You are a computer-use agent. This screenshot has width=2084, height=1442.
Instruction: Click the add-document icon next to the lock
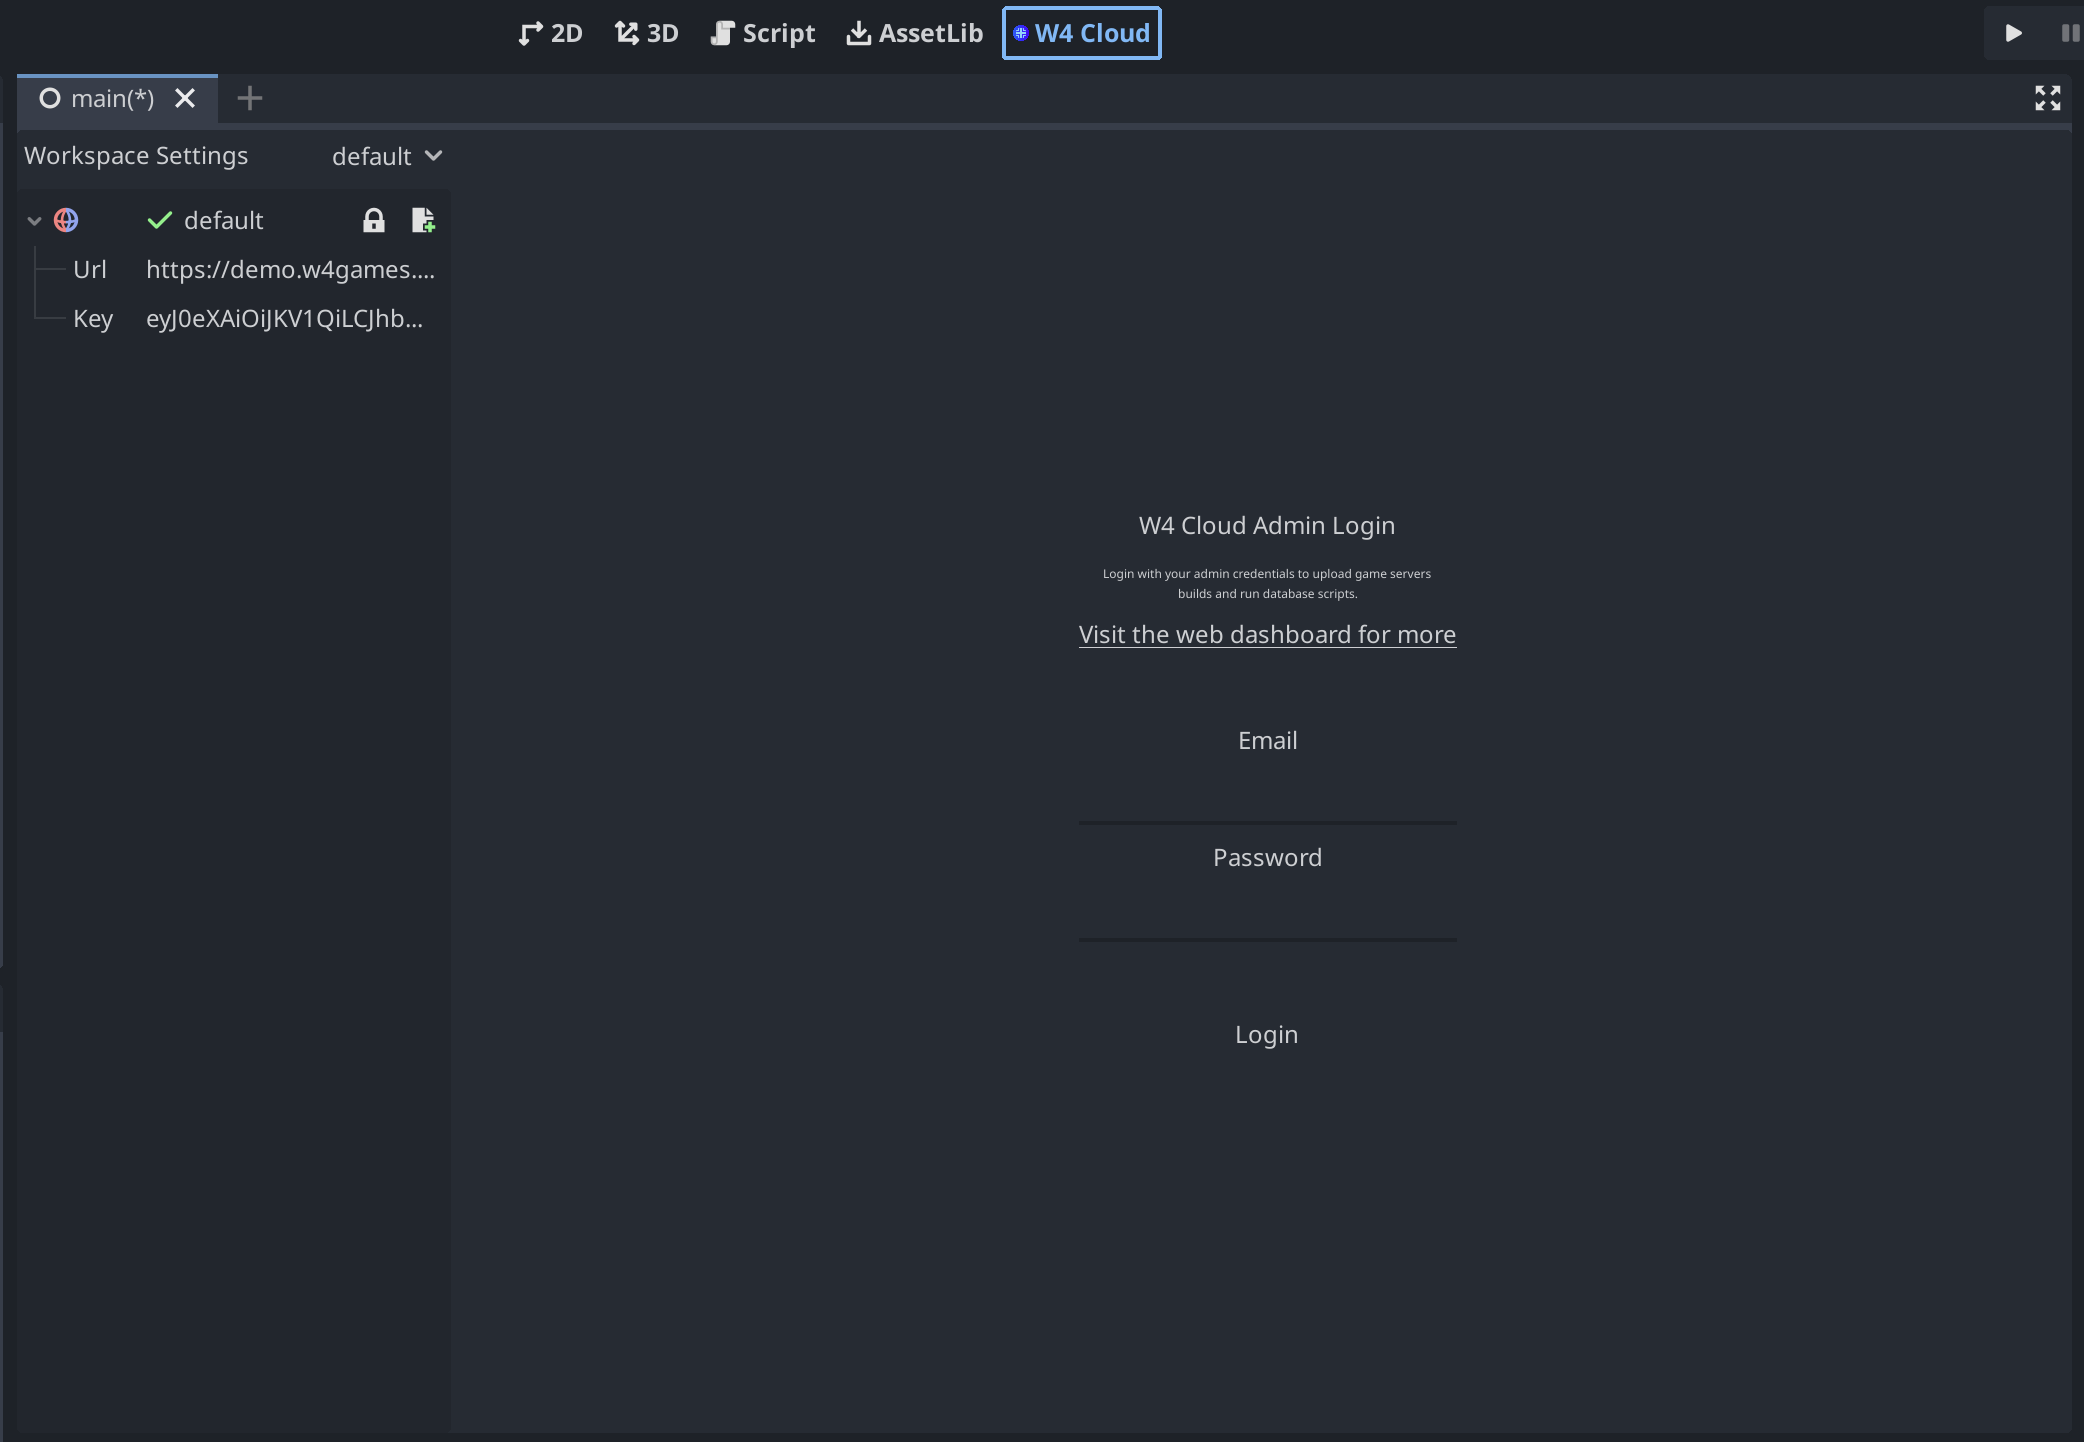[423, 220]
